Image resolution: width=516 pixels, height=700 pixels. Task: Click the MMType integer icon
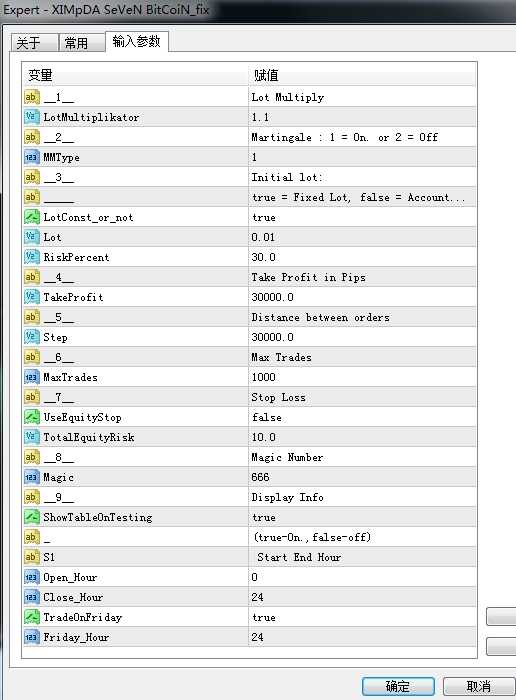point(32,157)
